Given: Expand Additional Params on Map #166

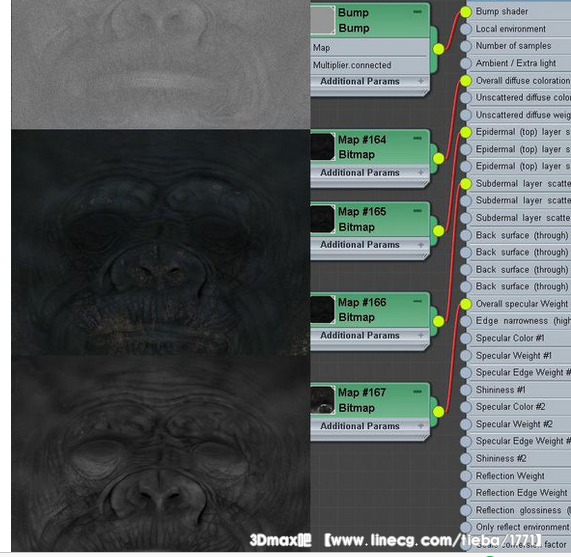Looking at the screenshot, I should (x=421, y=335).
